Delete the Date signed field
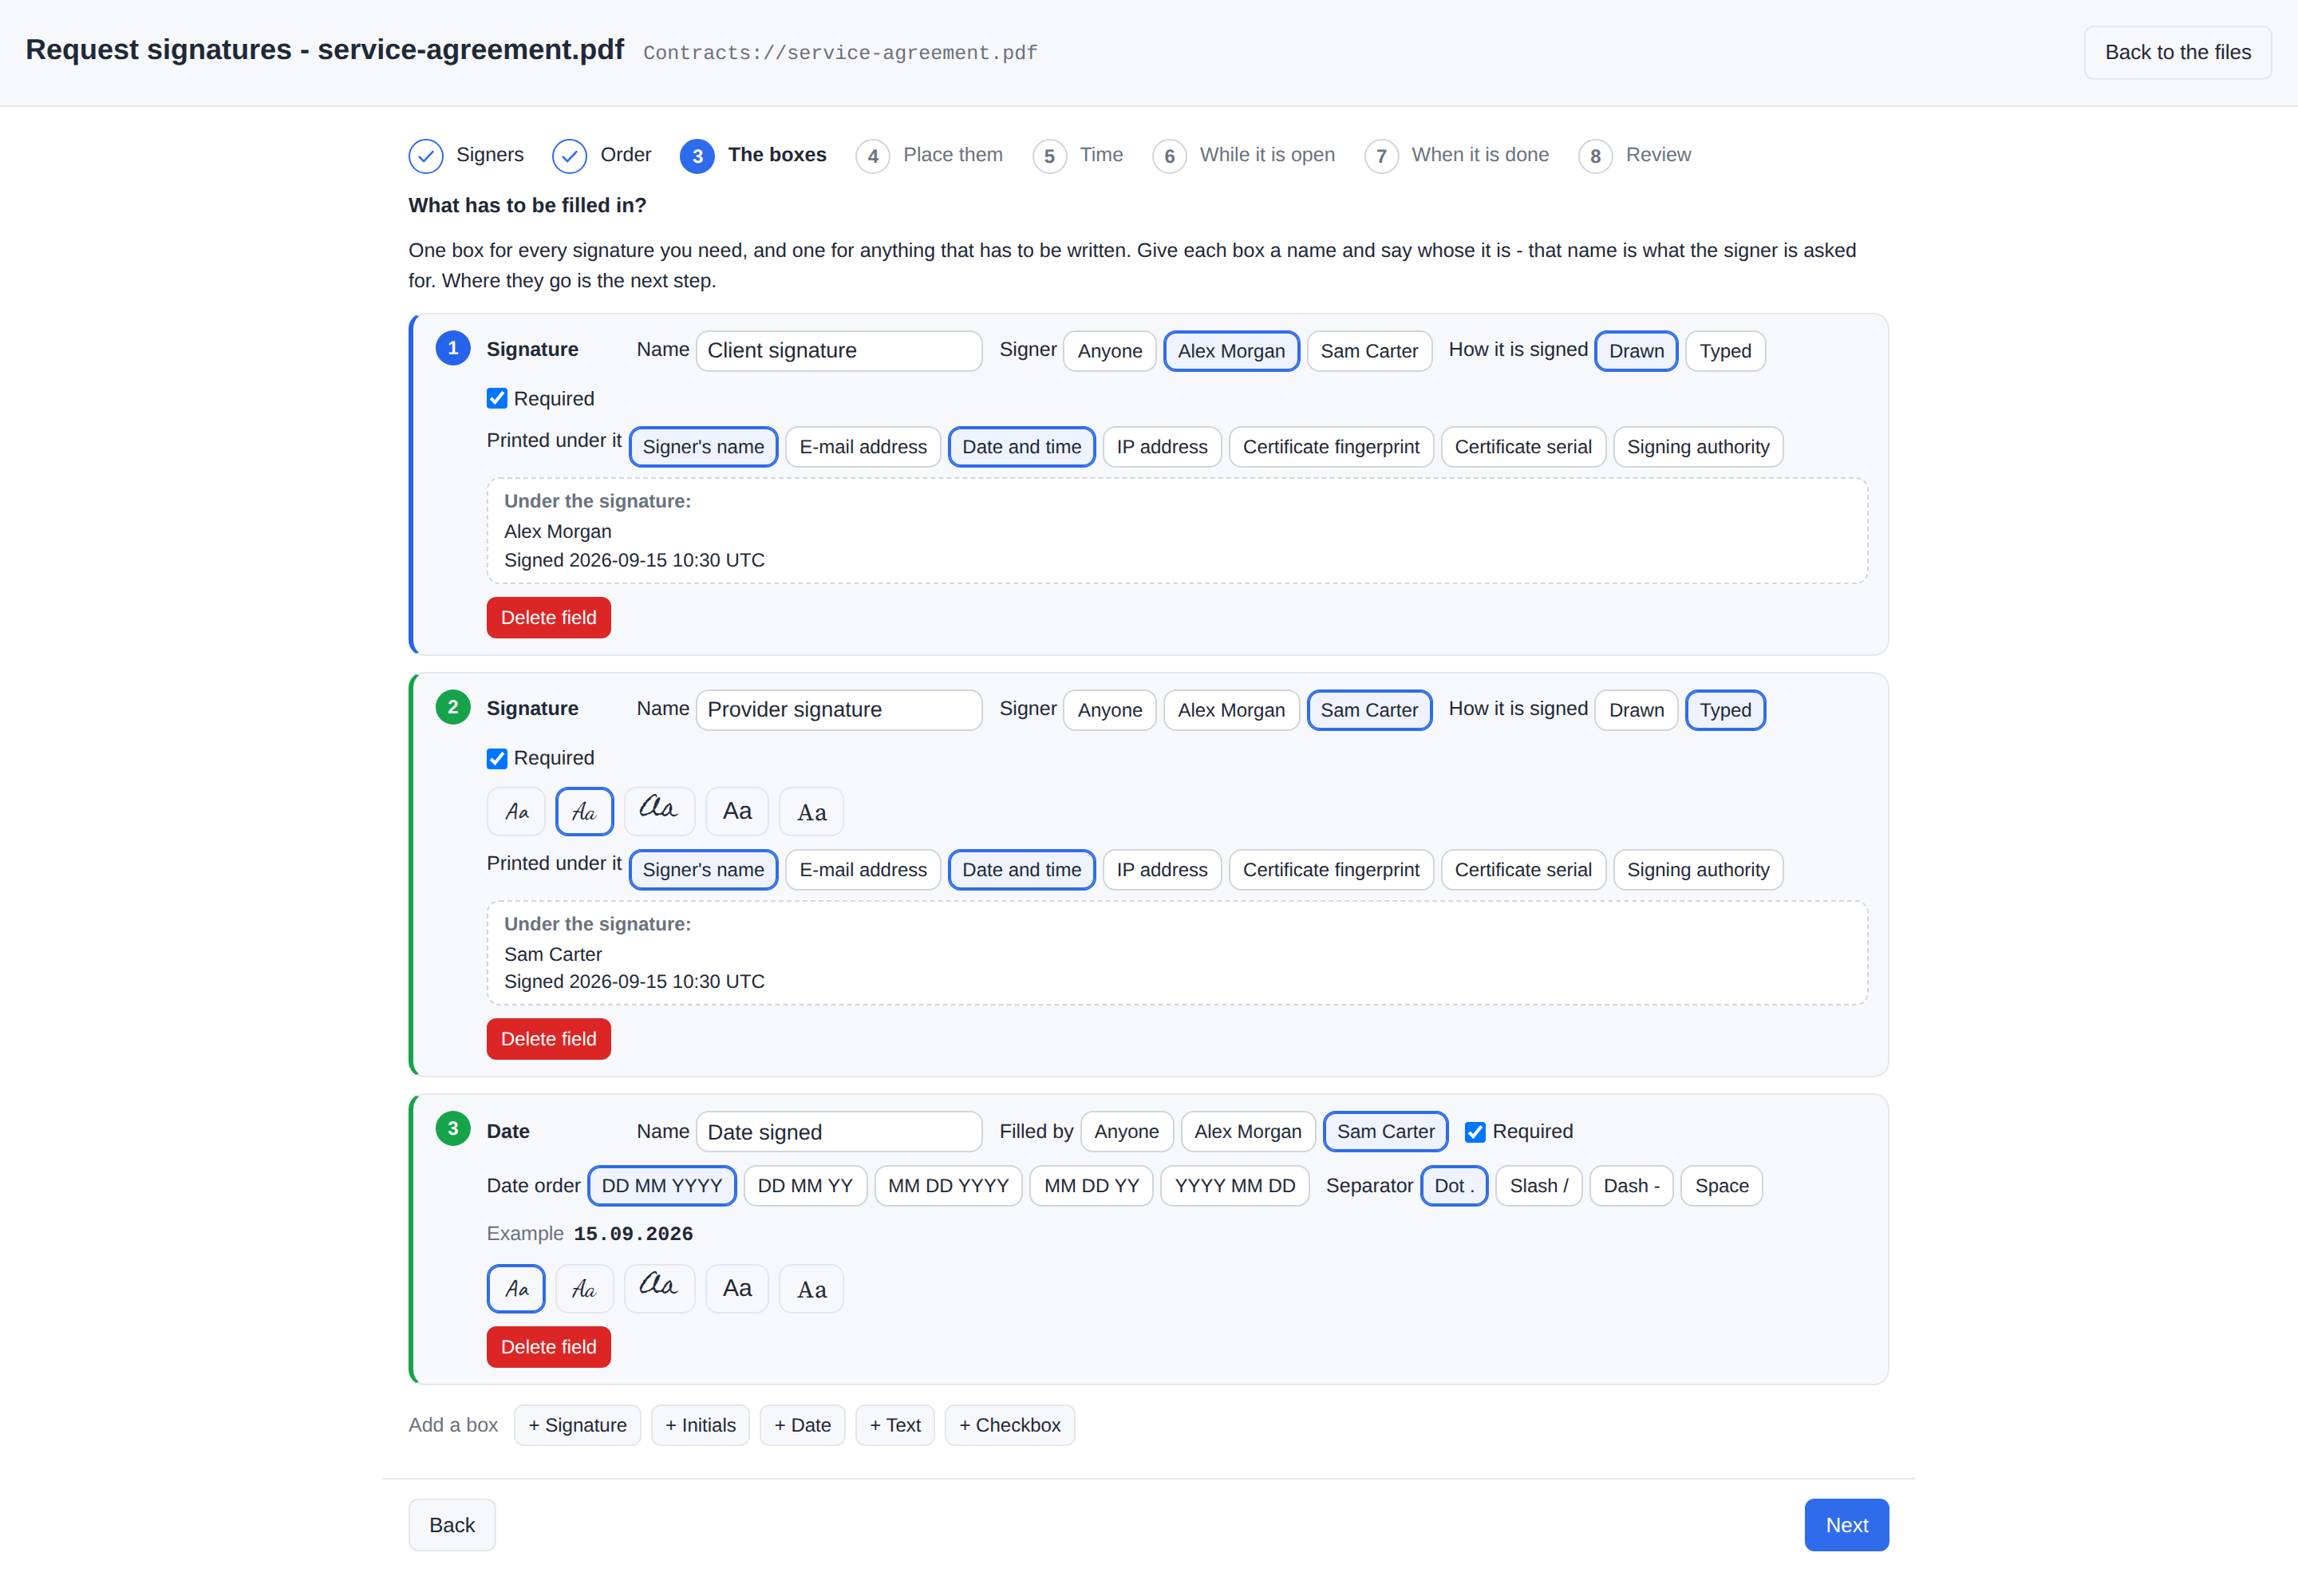 click(548, 1347)
